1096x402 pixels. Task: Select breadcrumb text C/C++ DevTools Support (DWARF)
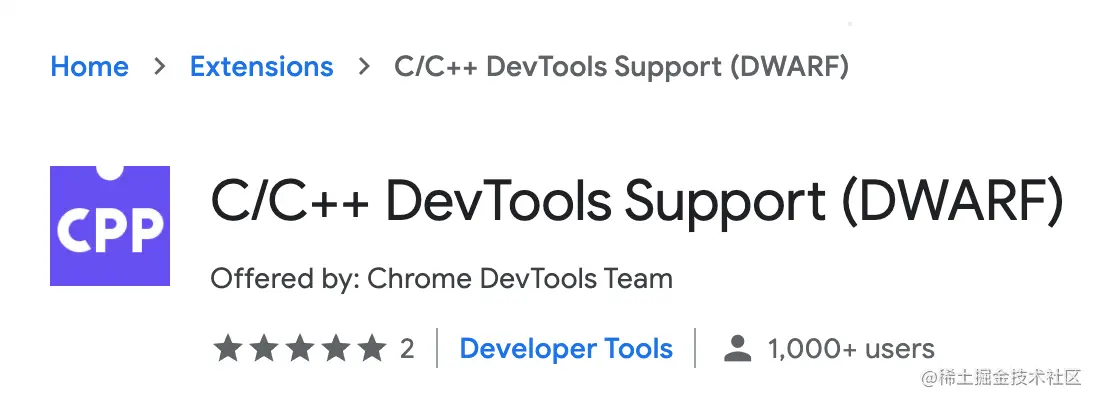pyautogui.click(x=621, y=67)
